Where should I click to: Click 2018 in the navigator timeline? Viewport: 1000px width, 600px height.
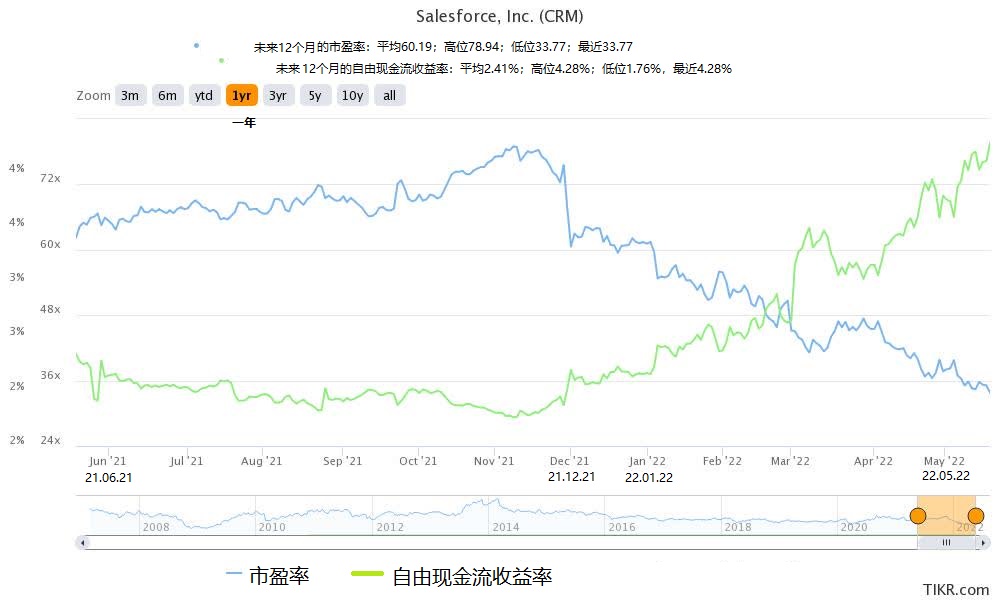pyautogui.click(x=738, y=527)
